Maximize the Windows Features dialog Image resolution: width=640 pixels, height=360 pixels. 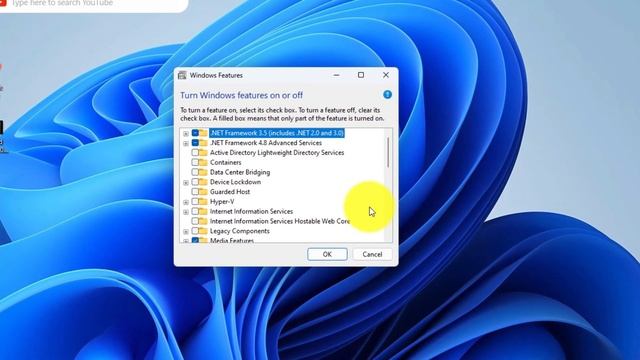tap(361, 75)
